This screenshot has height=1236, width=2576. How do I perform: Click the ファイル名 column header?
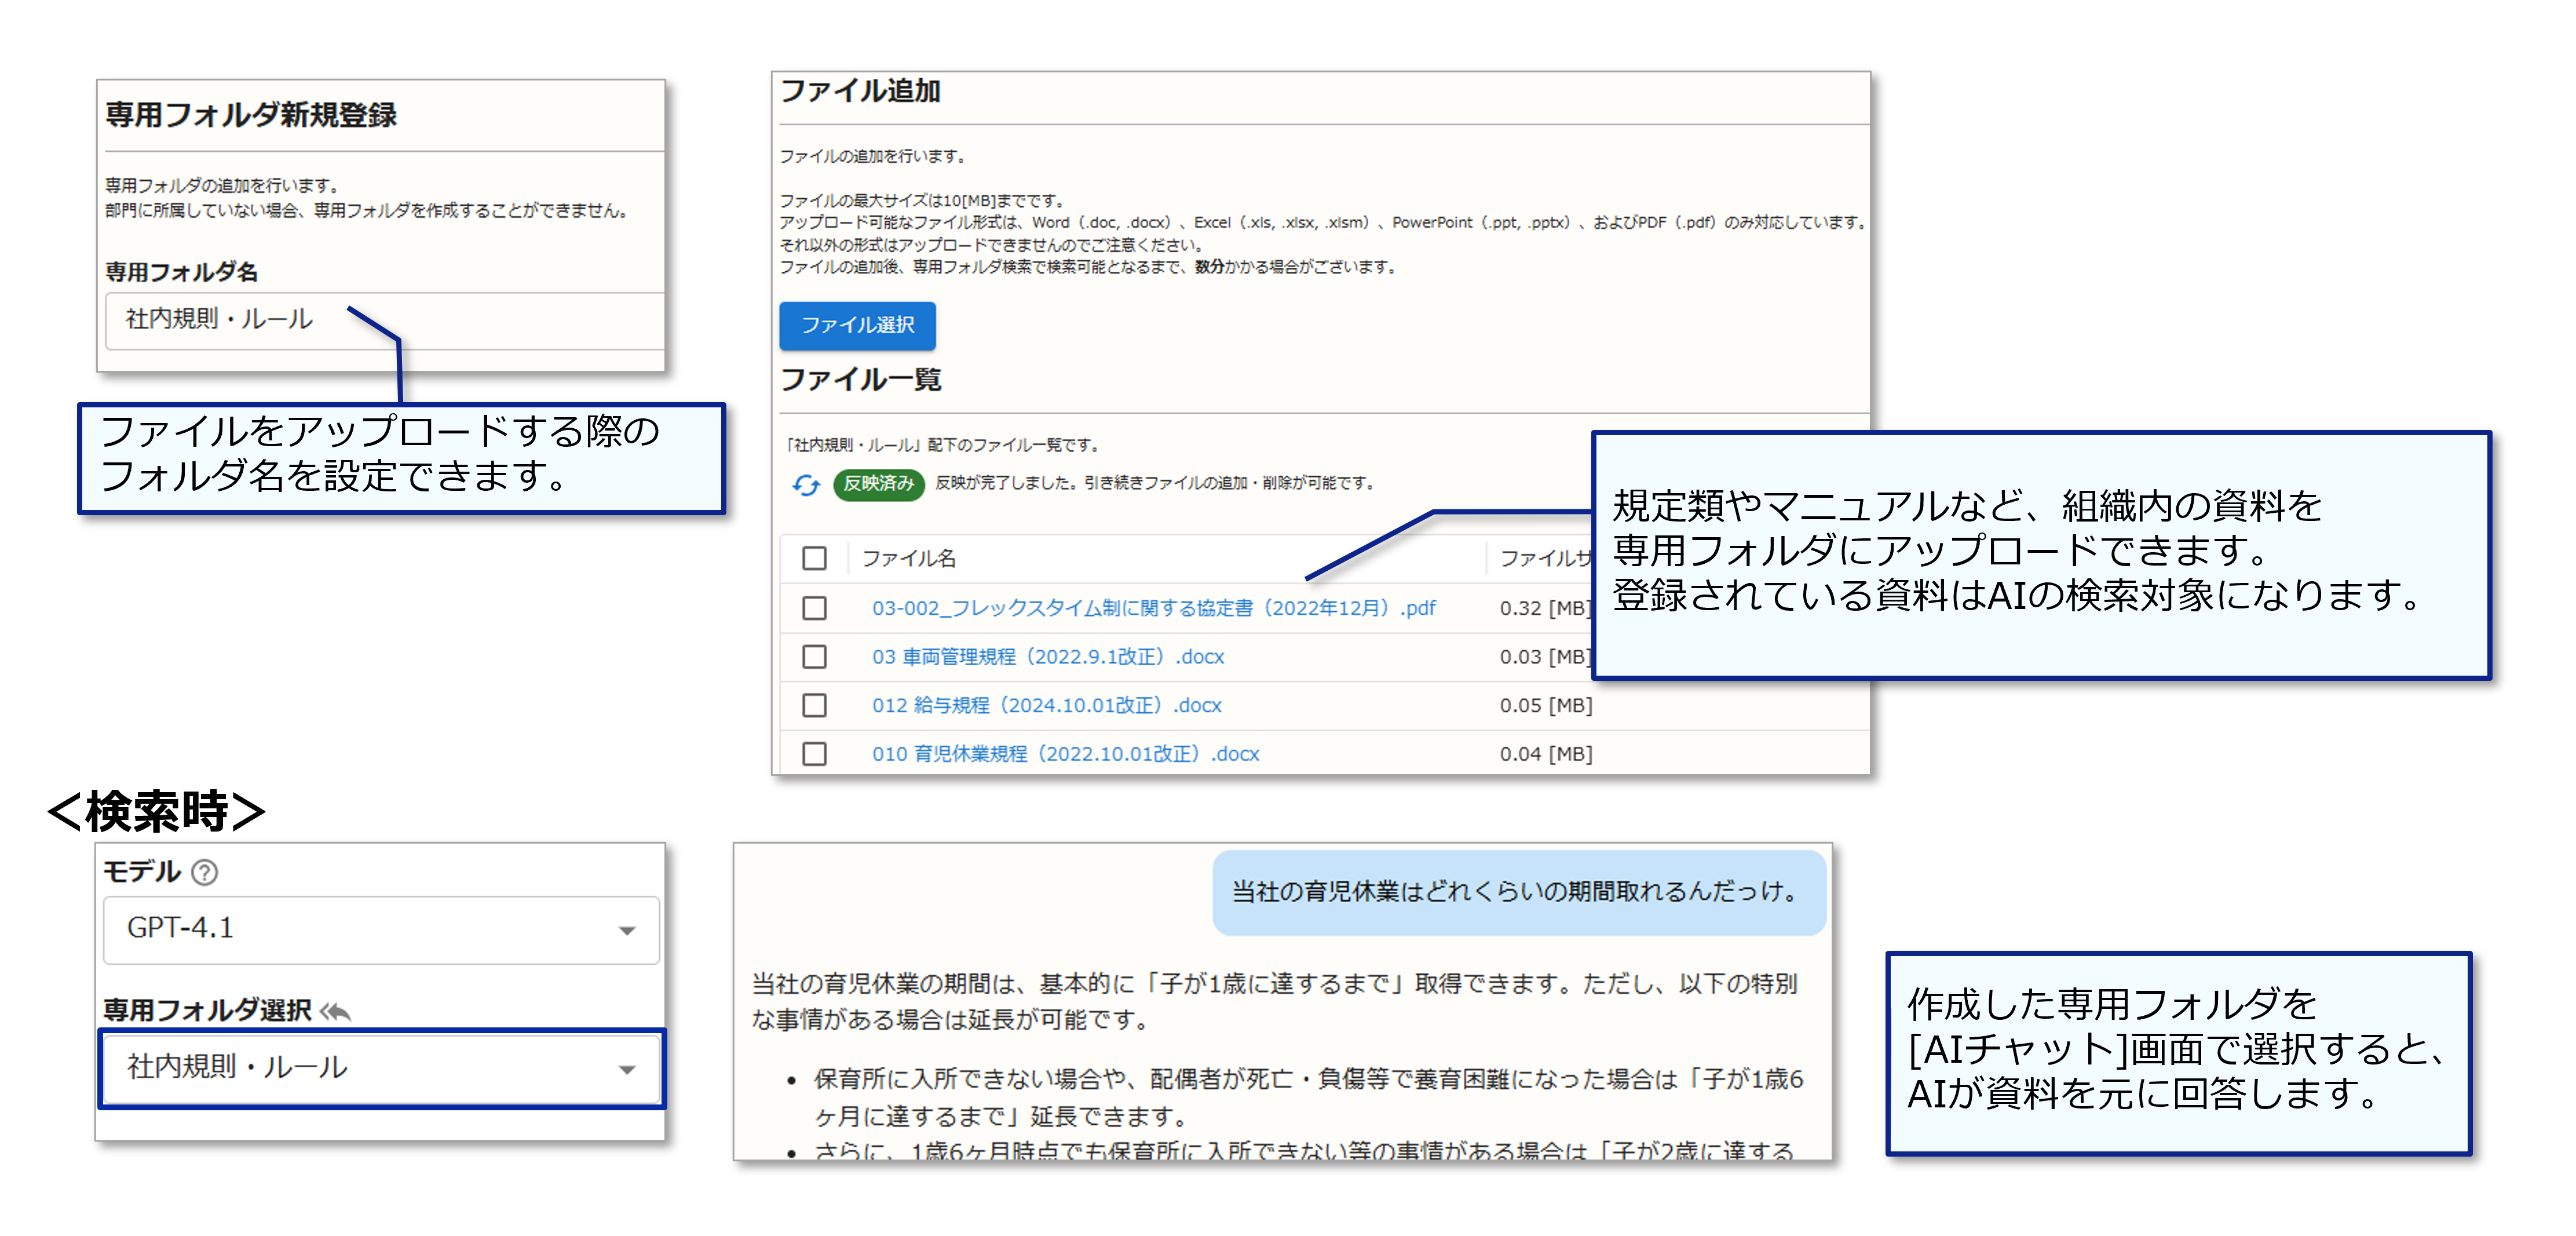tap(908, 558)
